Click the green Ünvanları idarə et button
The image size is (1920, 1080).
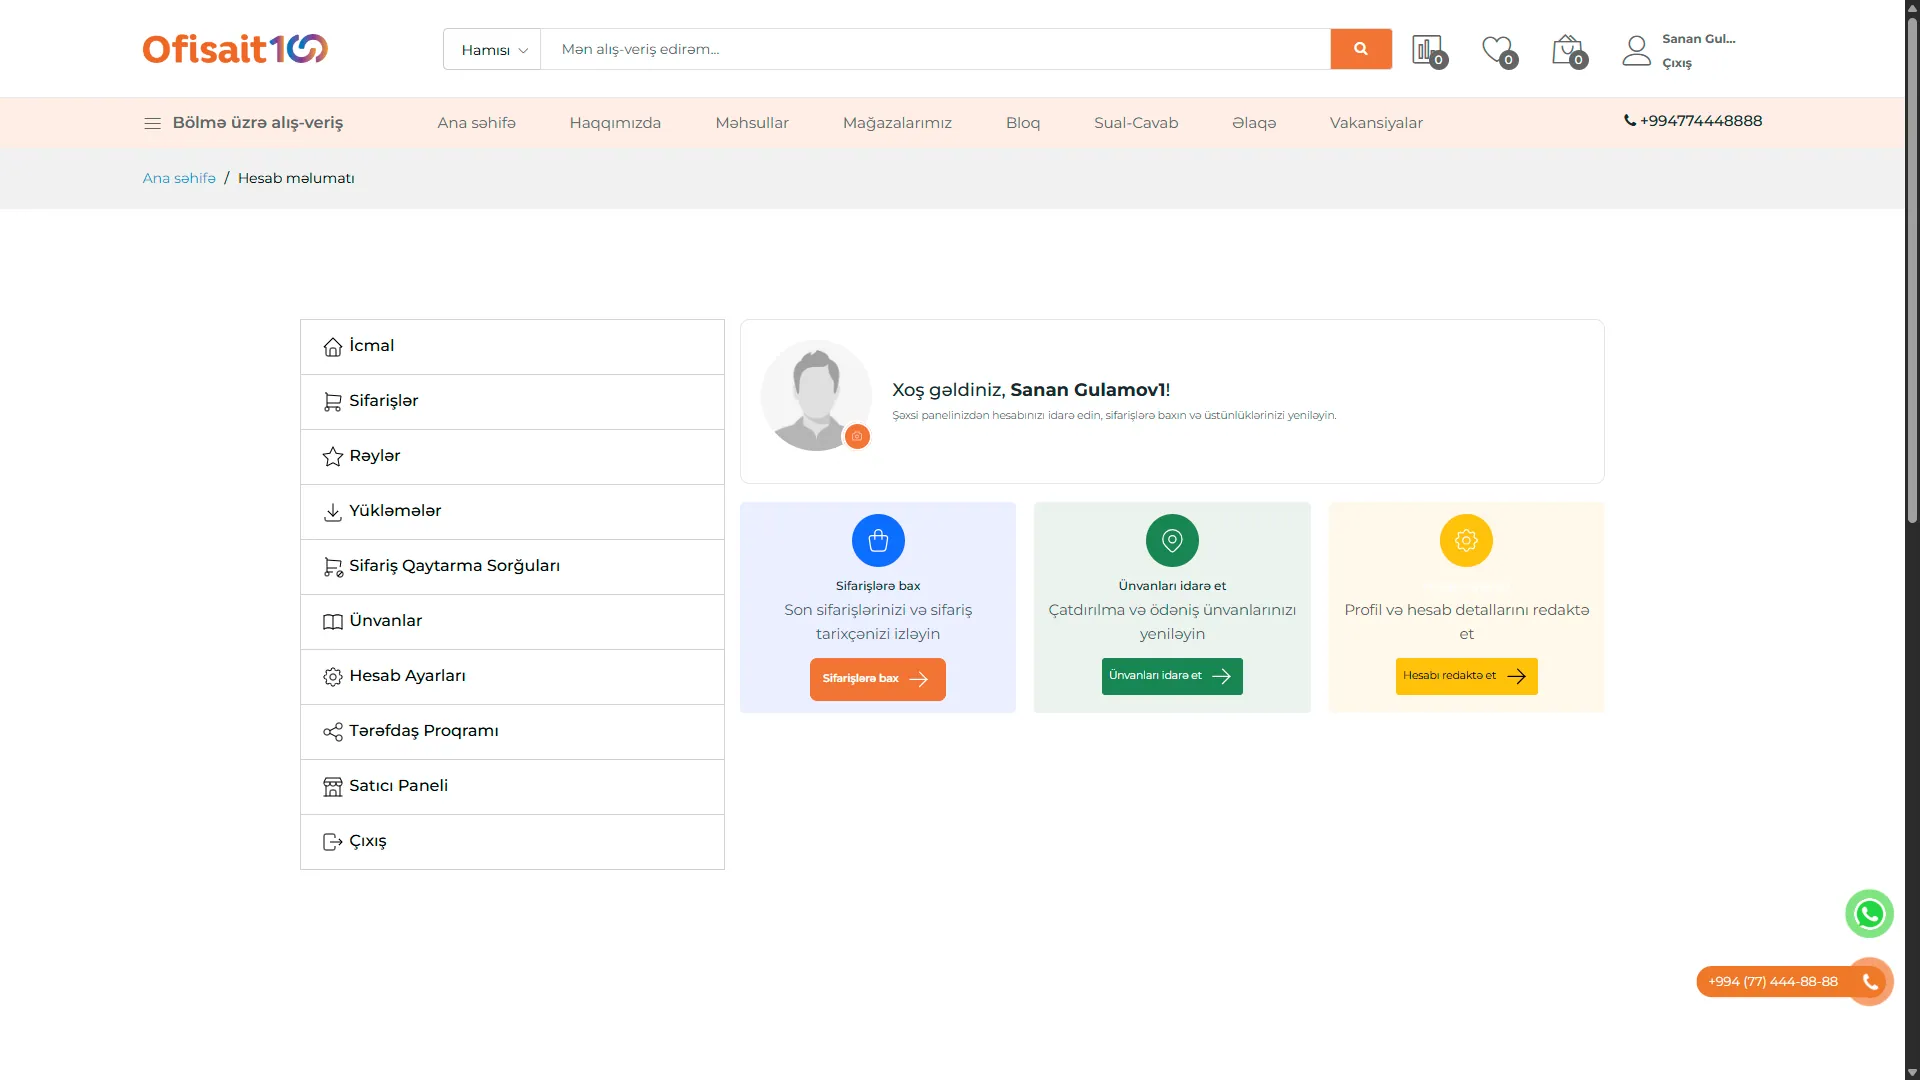tap(1172, 676)
